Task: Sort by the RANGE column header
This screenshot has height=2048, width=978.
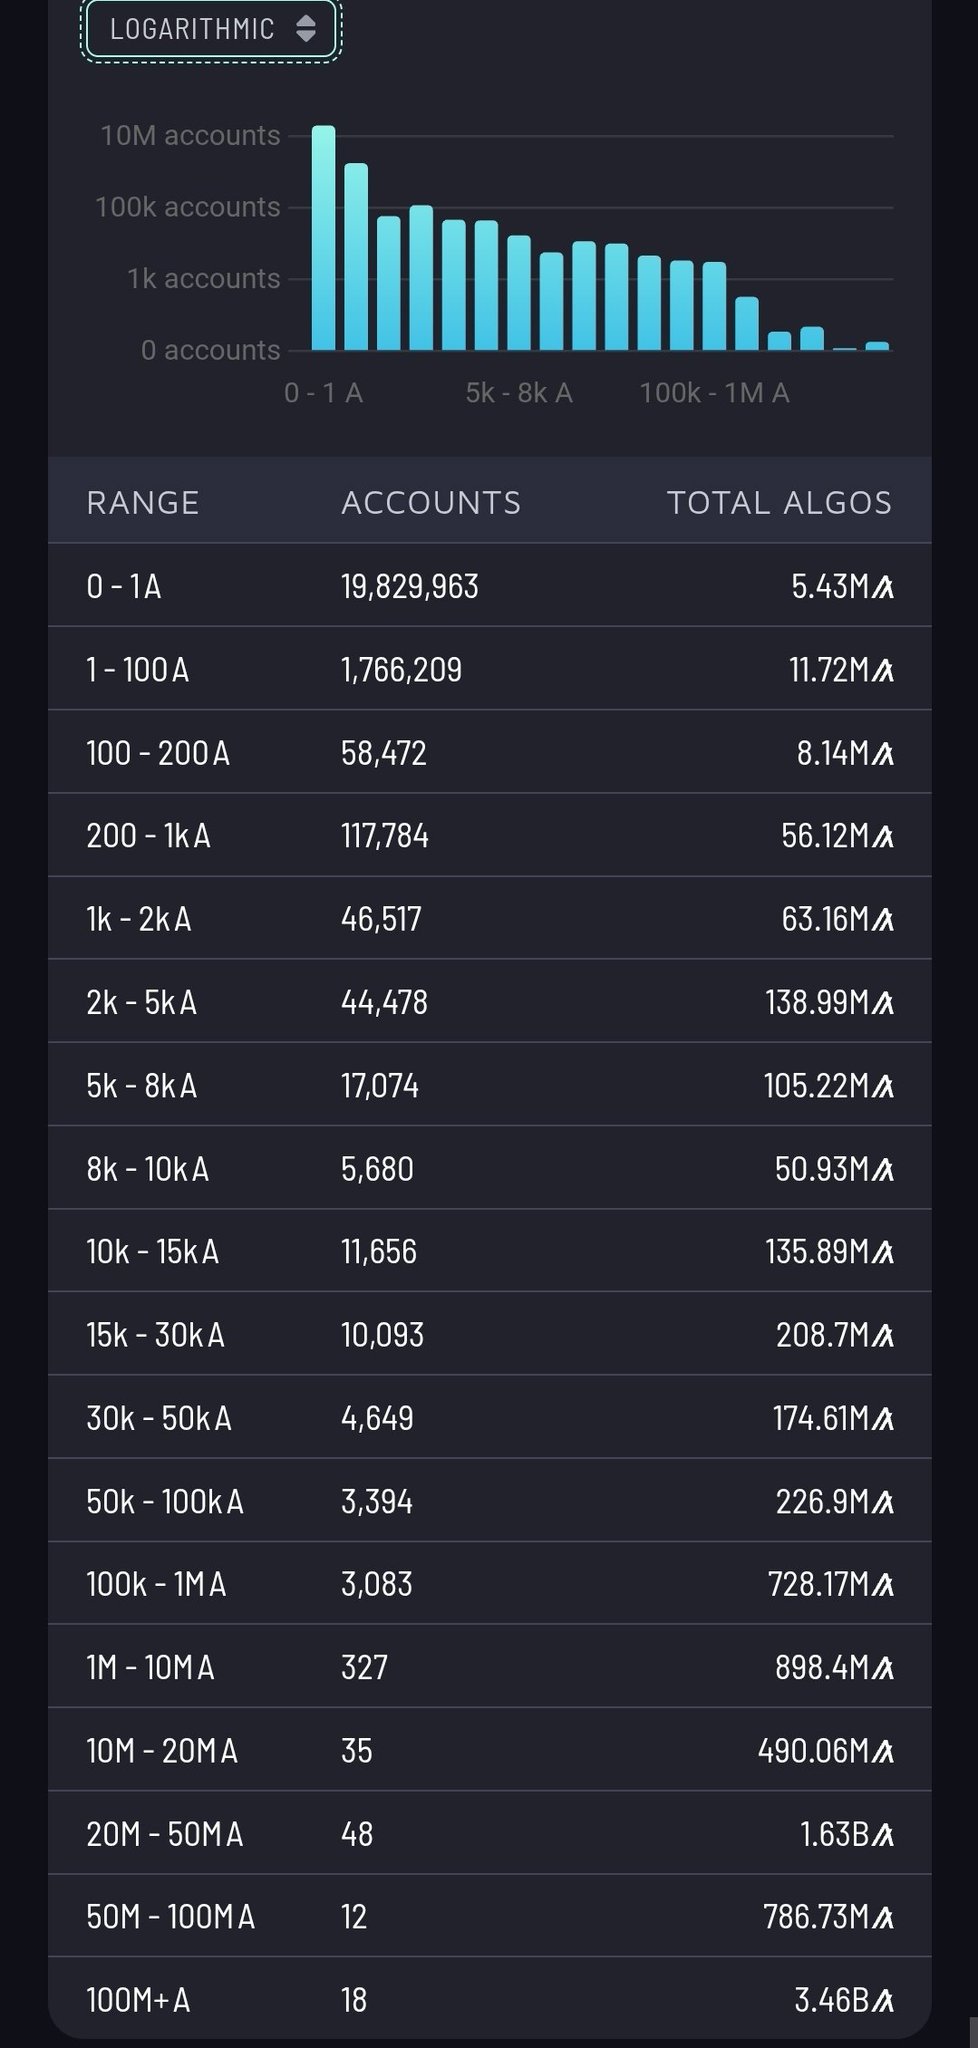Action: click(x=143, y=502)
